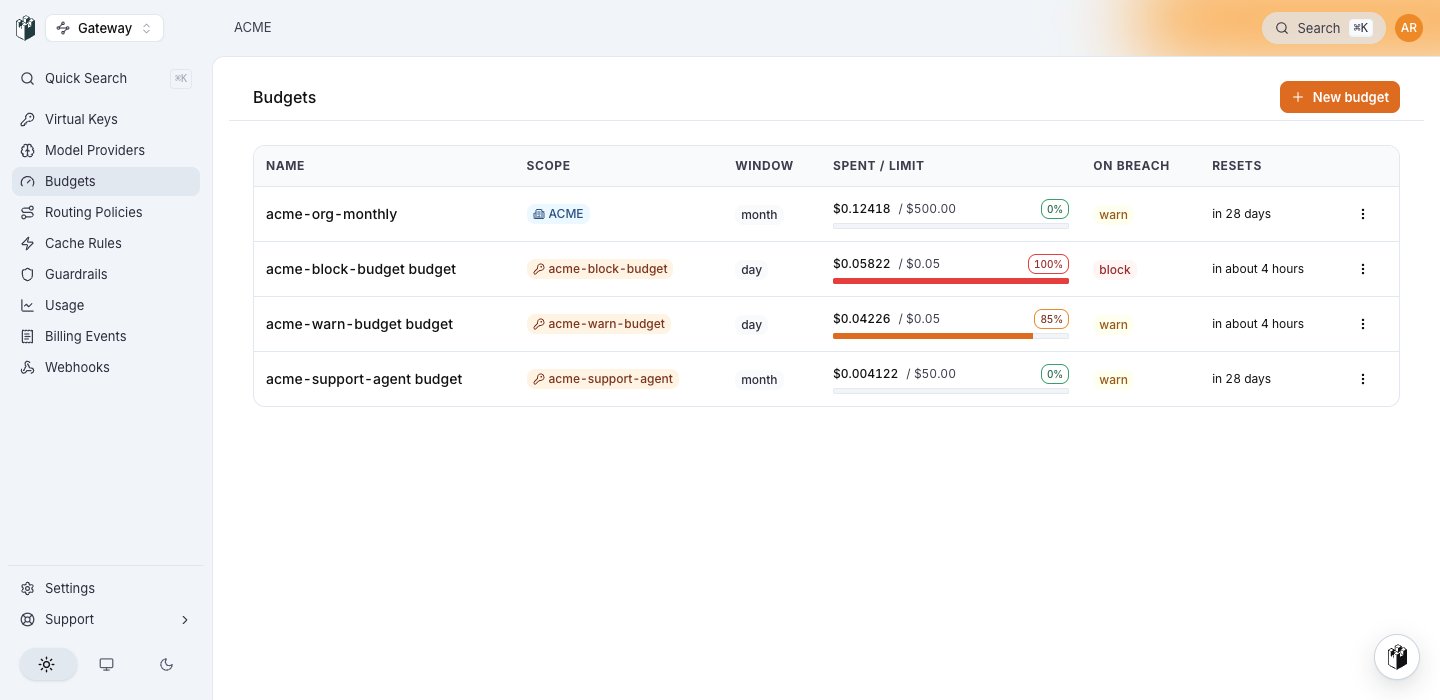Click the Quick Search magnifier icon
The width and height of the screenshot is (1440, 700).
[x=28, y=78]
